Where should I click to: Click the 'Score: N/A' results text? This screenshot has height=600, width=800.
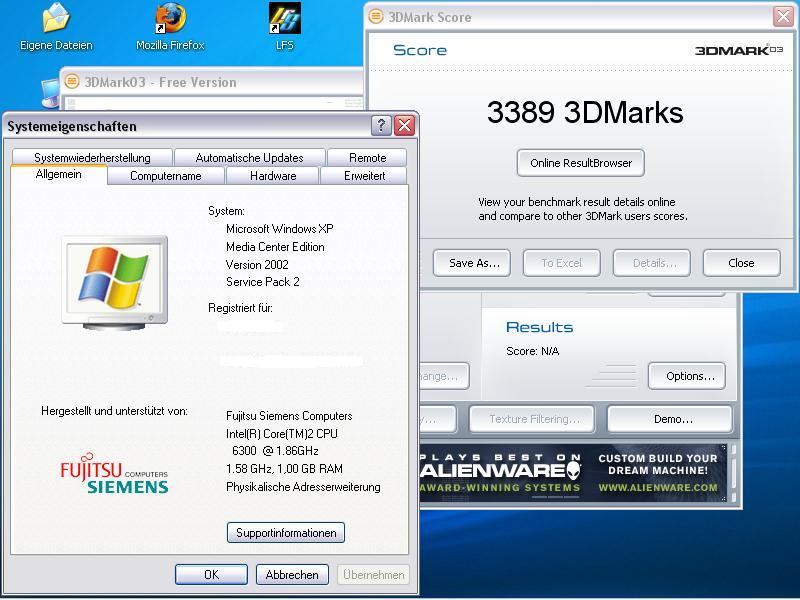532,351
